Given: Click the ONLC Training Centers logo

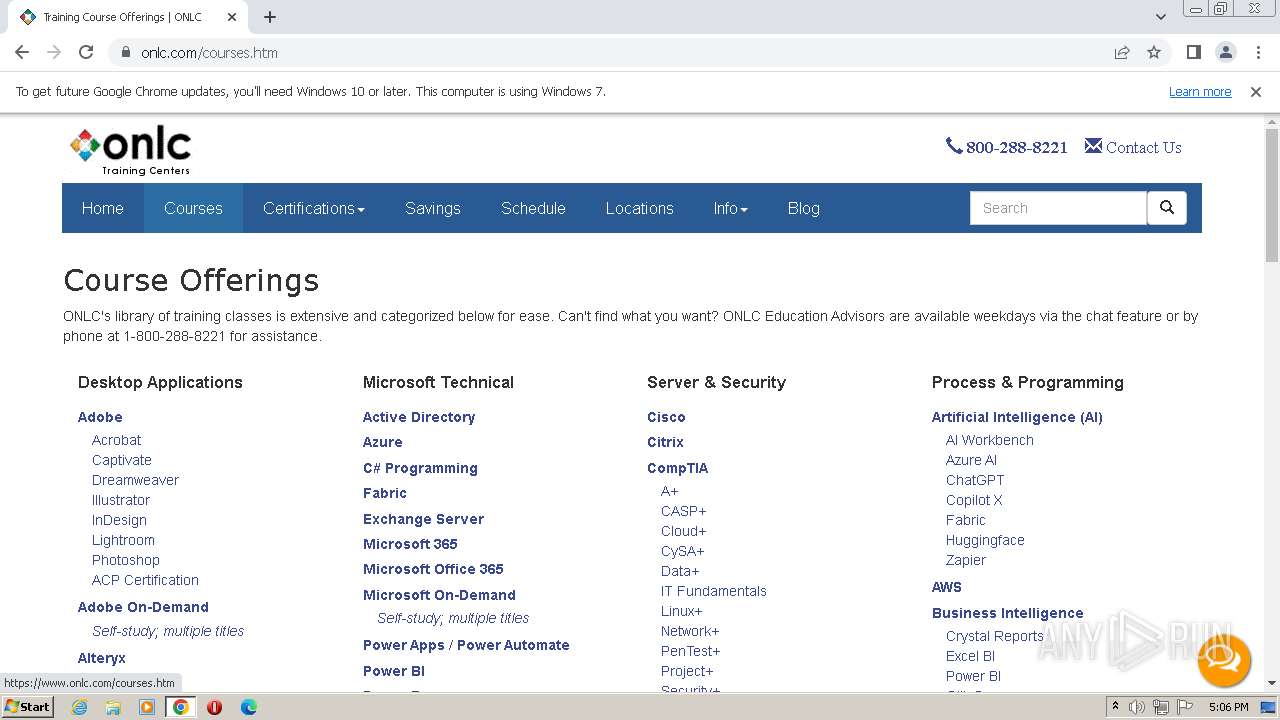Looking at the screenshot, I should coord(130,151).
